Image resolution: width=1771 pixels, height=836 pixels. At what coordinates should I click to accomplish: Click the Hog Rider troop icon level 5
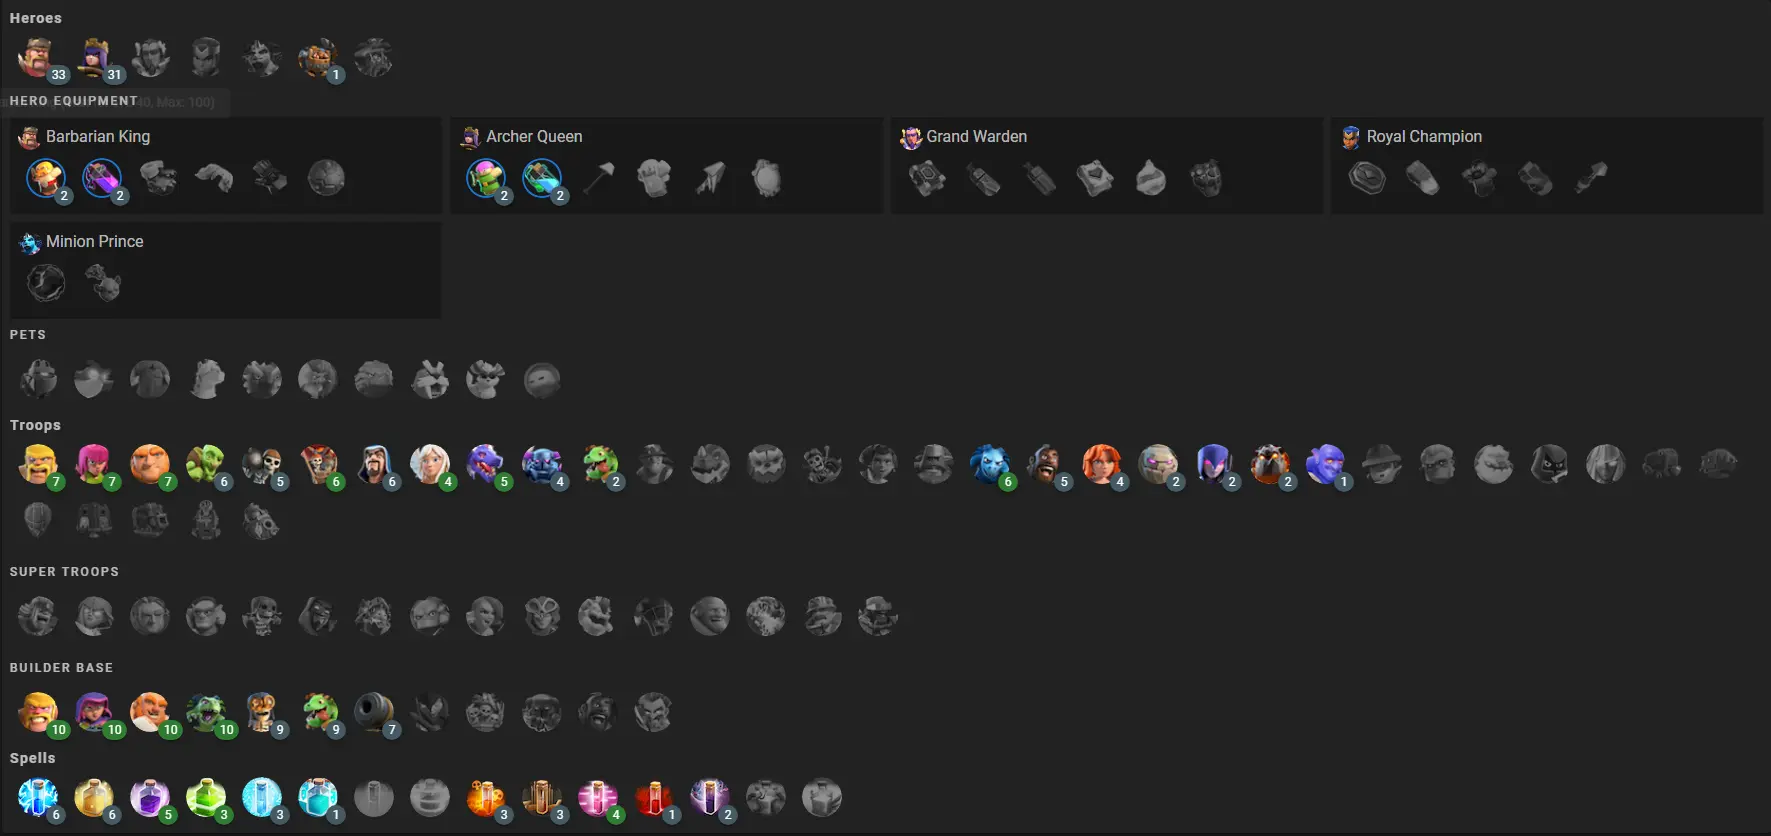[x=1046, y=465]
